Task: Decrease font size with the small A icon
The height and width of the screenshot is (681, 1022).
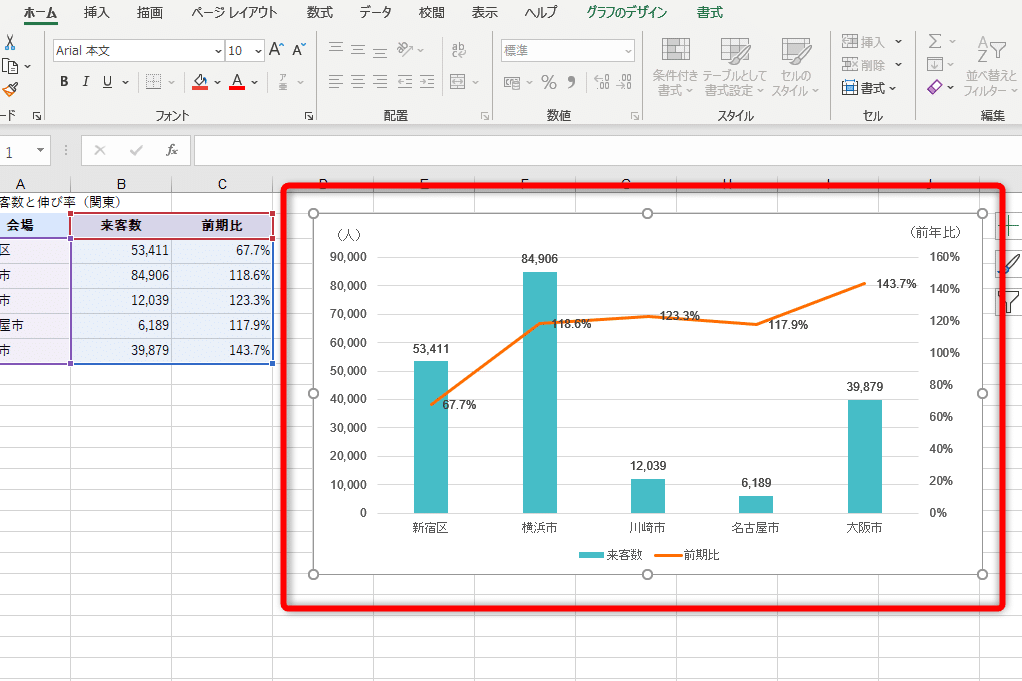Action: [x=300, y=50]
